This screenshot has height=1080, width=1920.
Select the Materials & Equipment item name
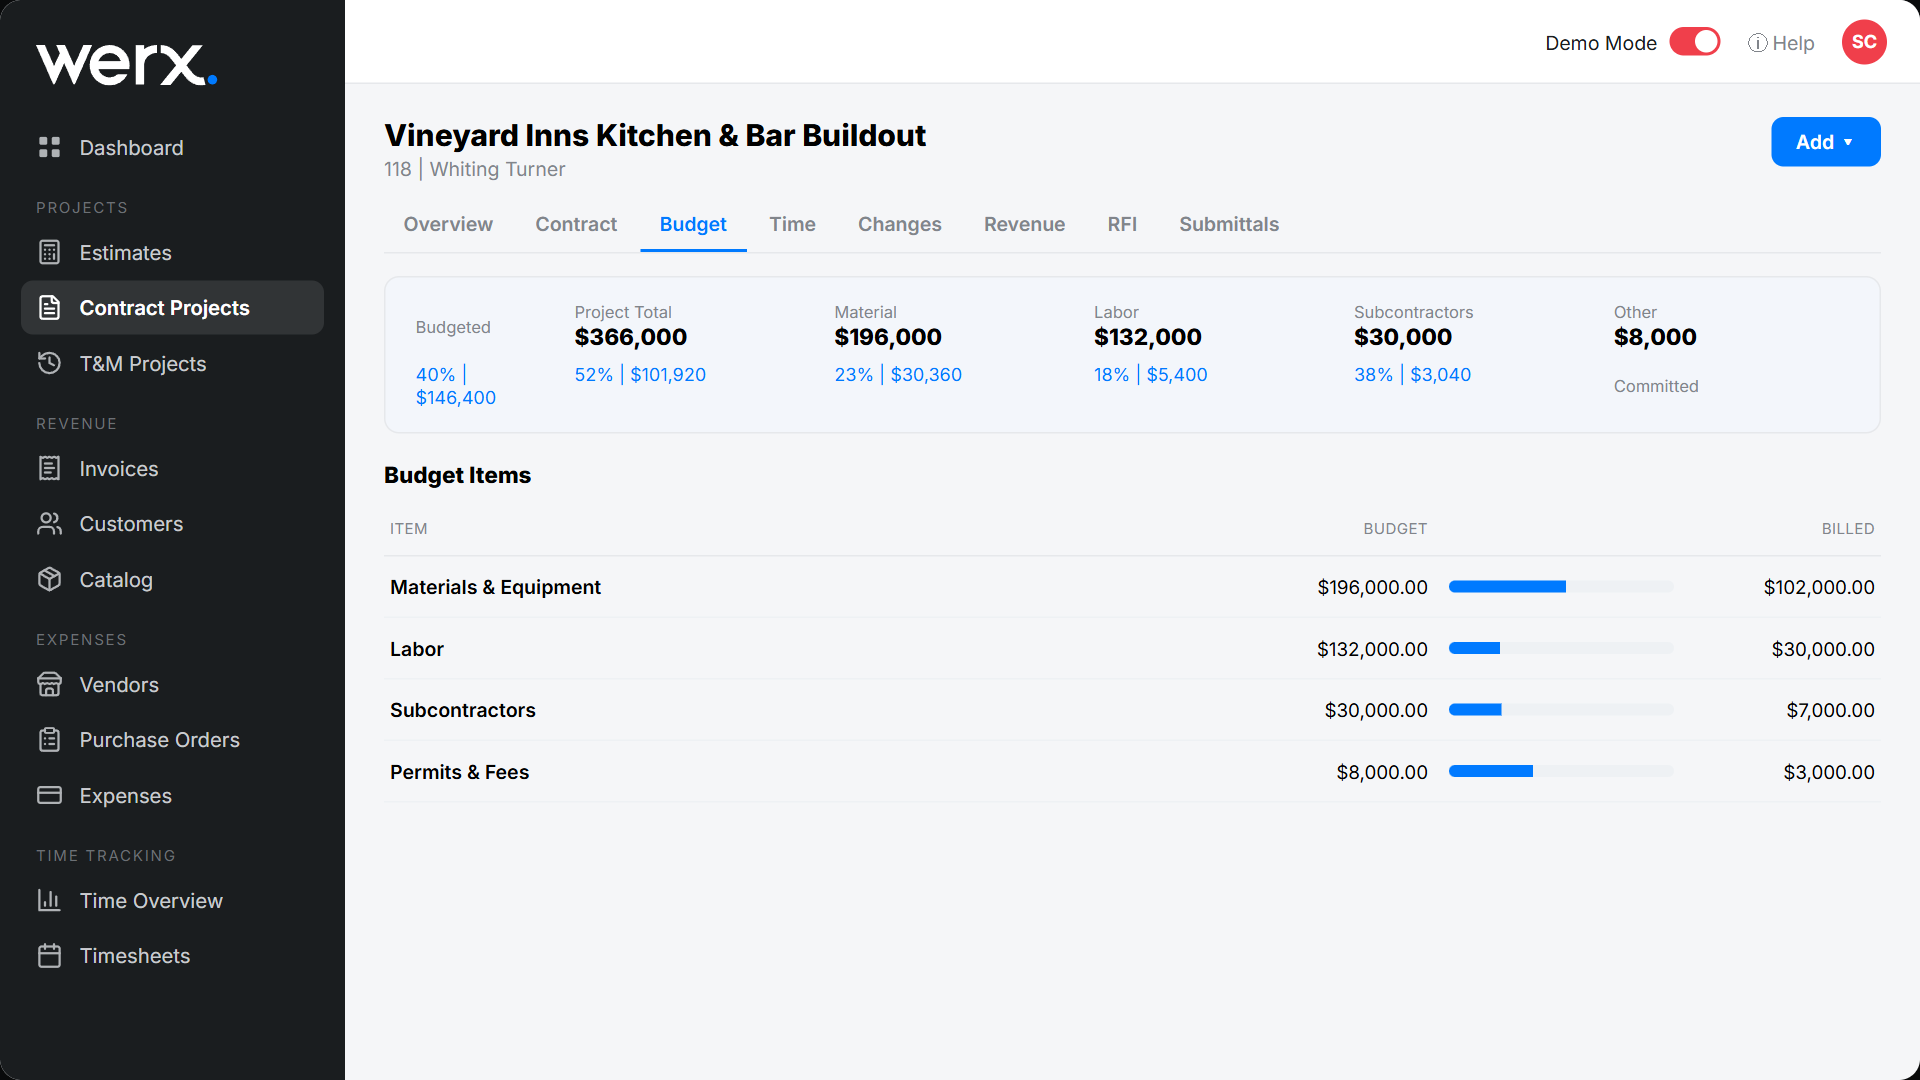(495, 587)
